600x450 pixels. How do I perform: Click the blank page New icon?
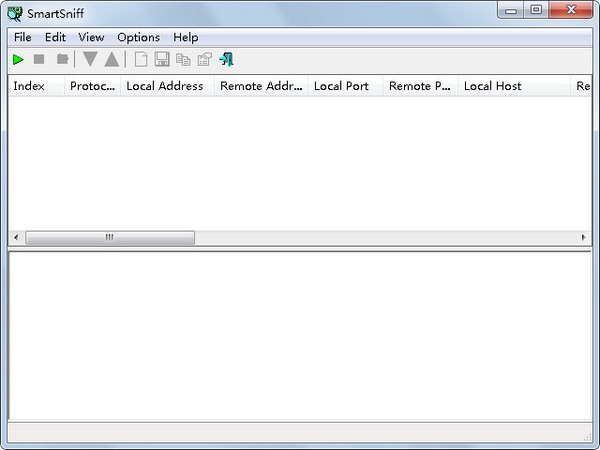[141, 60]
